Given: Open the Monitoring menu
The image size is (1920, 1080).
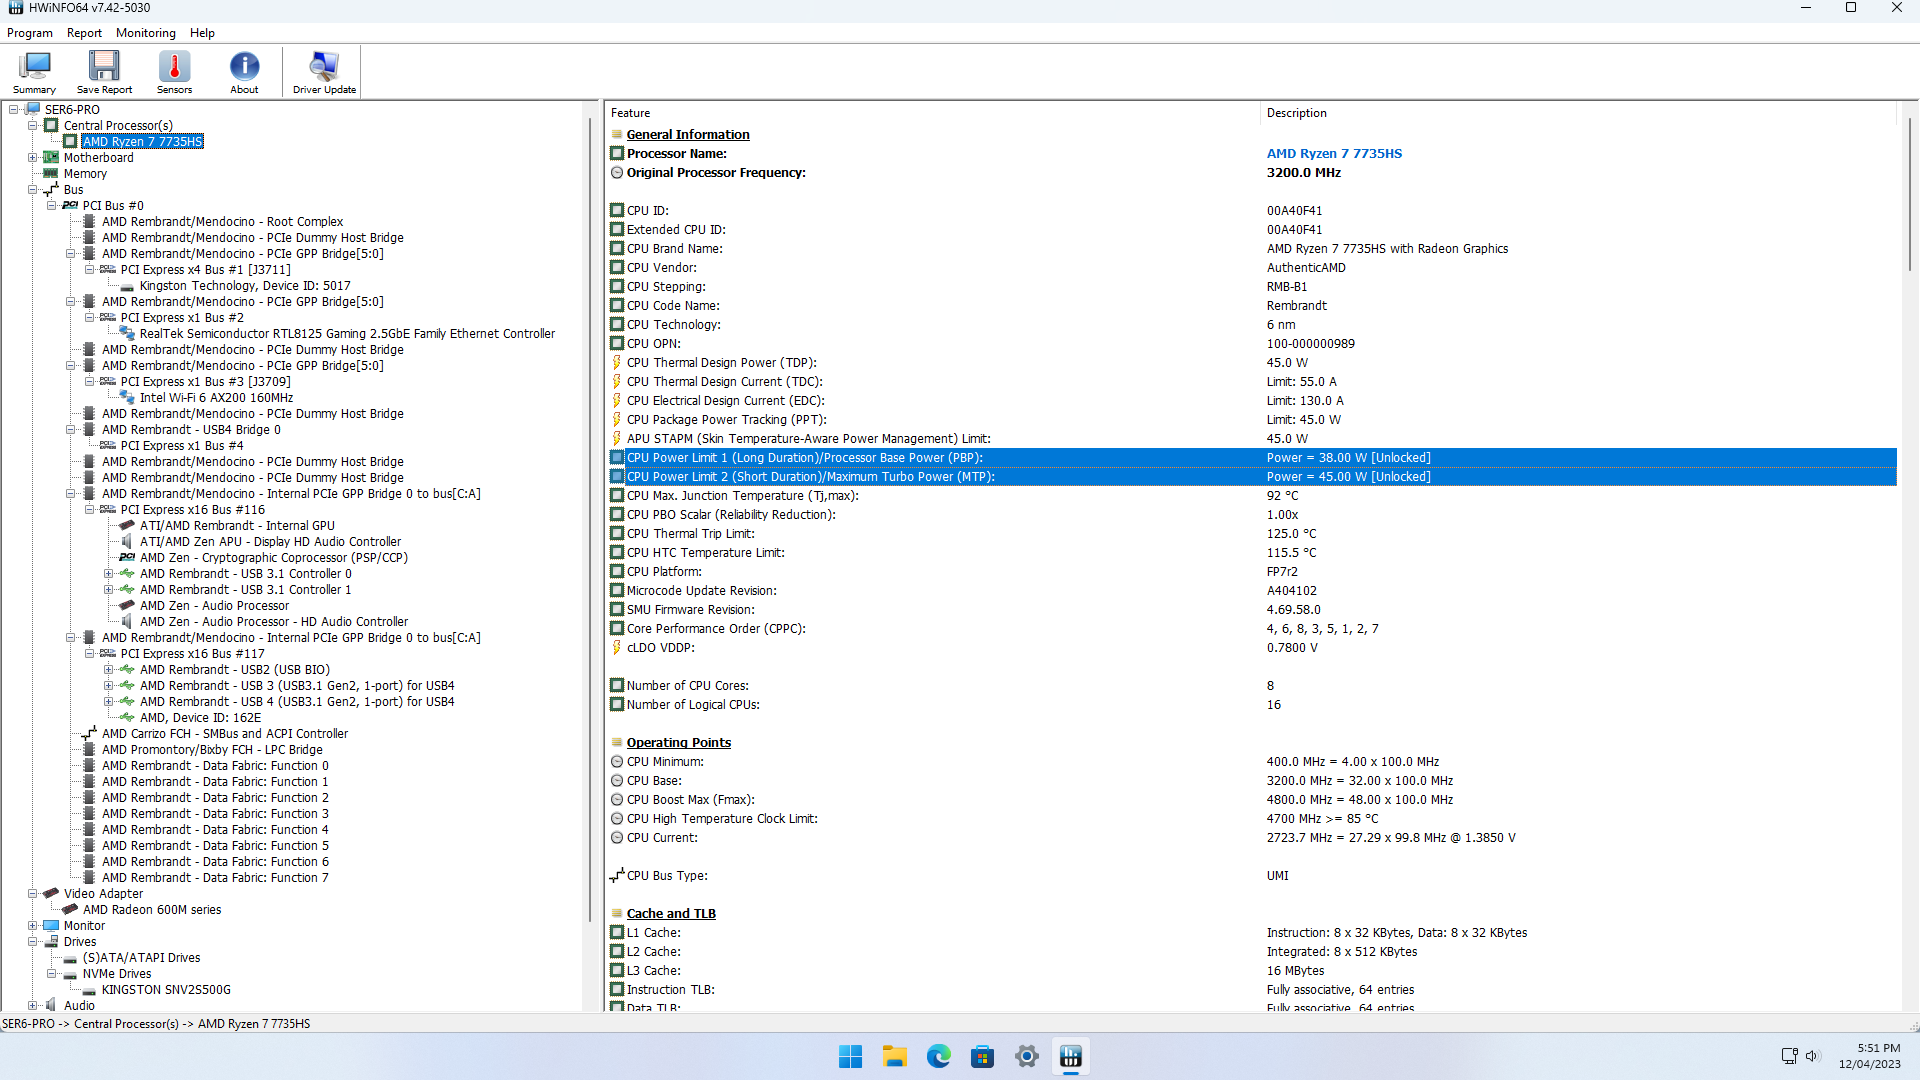Looking at the screenshot, I should point(146,33).
